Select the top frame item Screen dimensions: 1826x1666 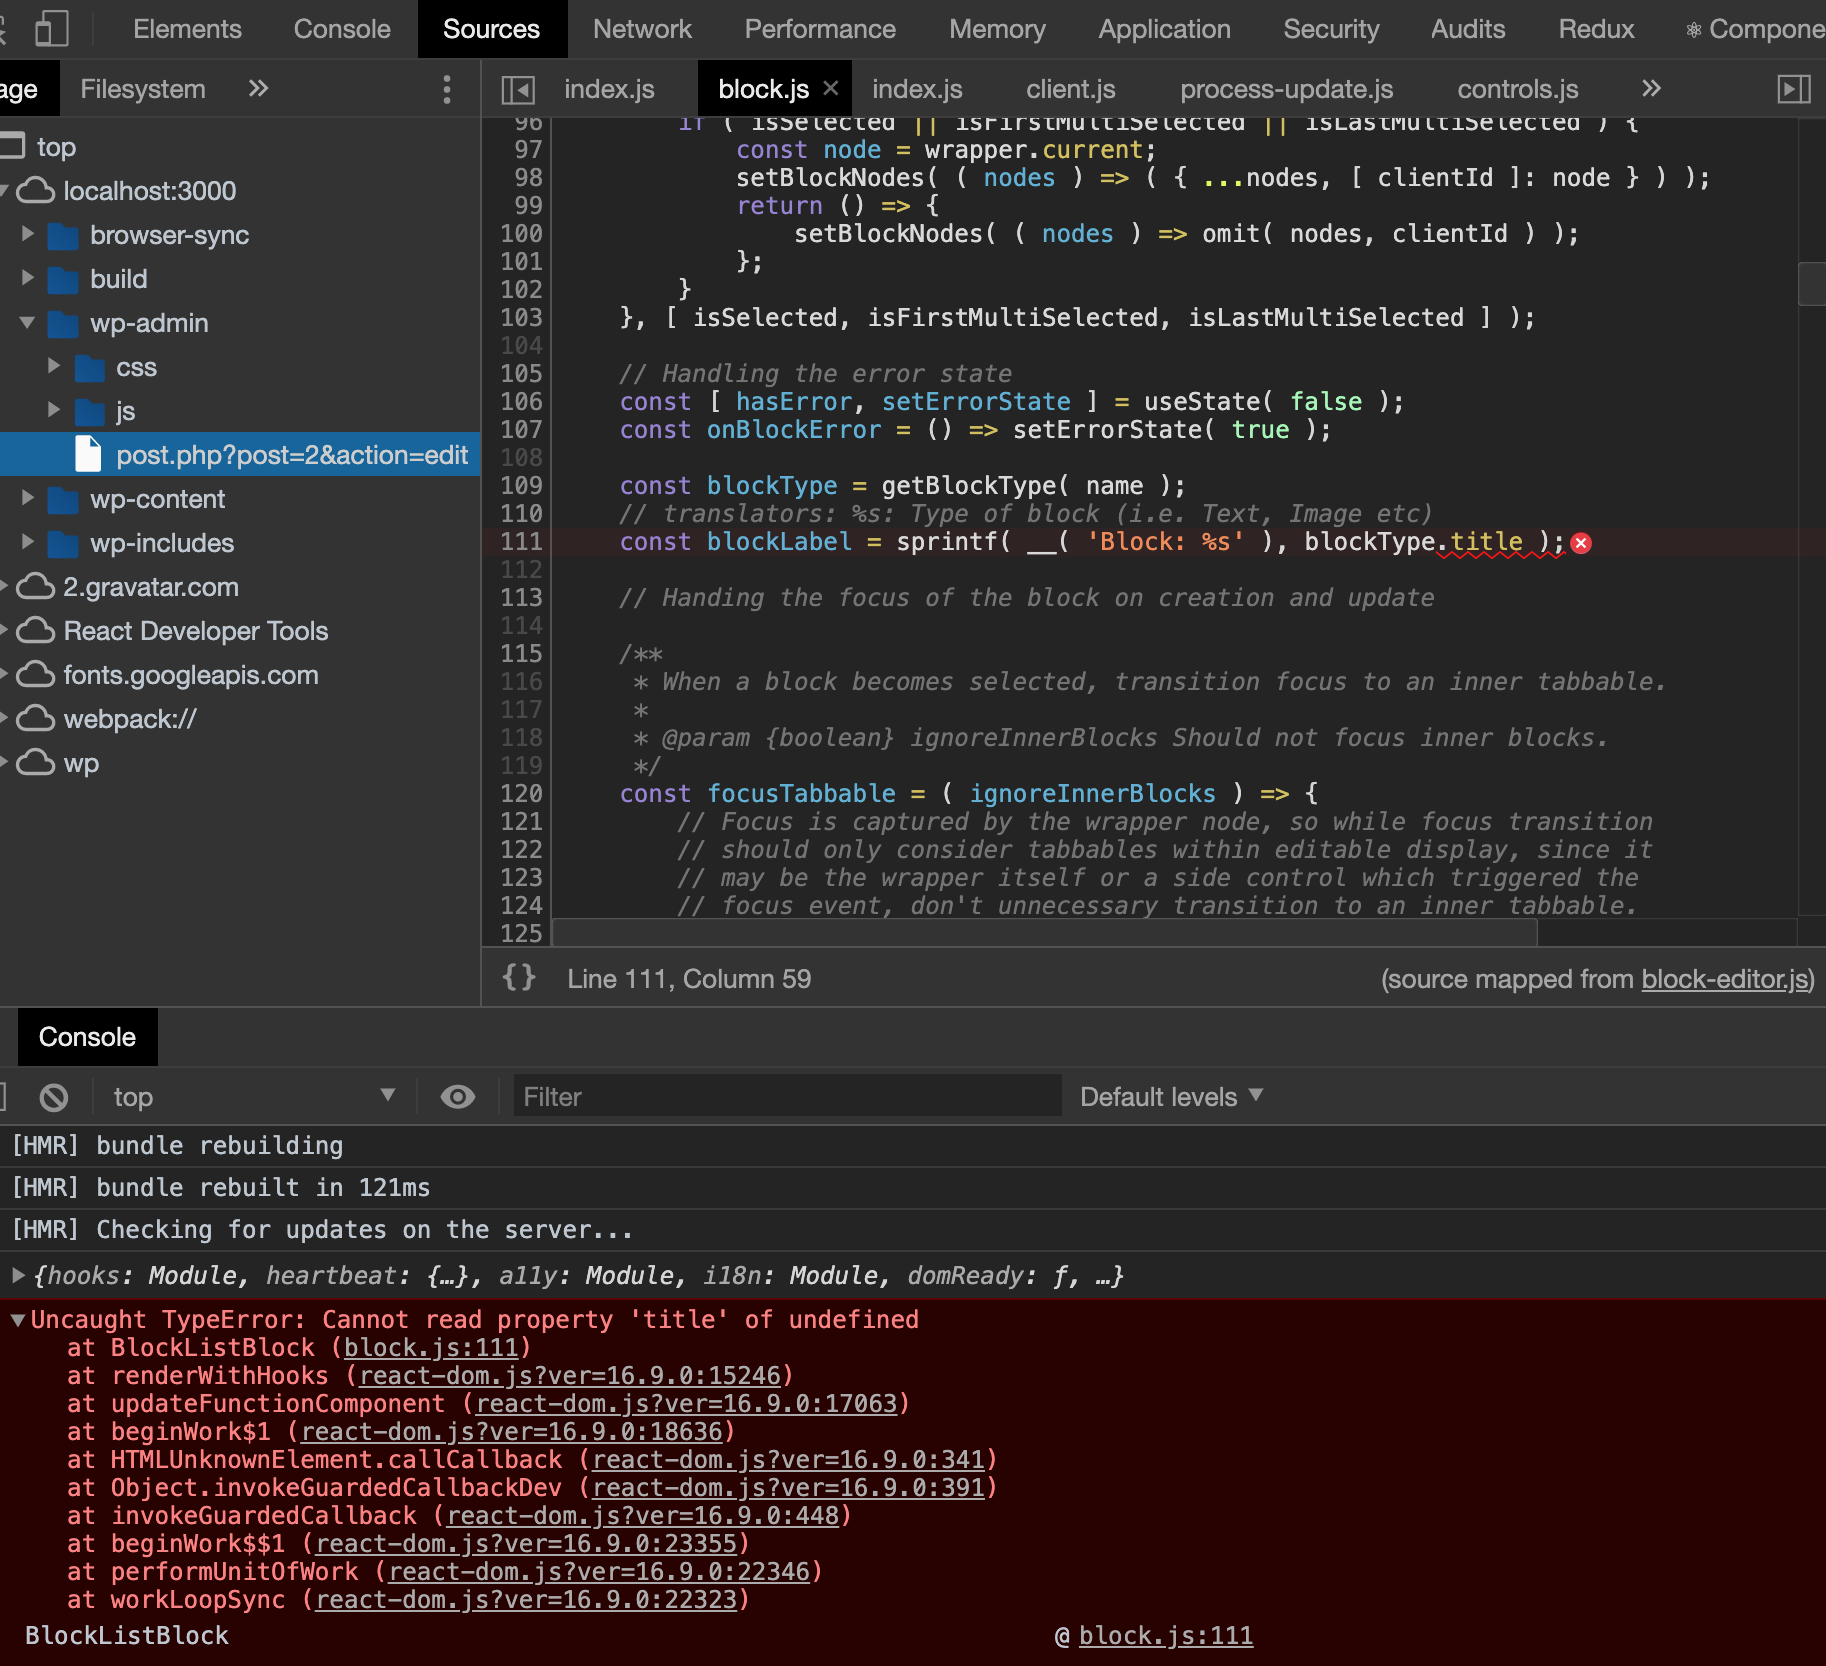56,147
